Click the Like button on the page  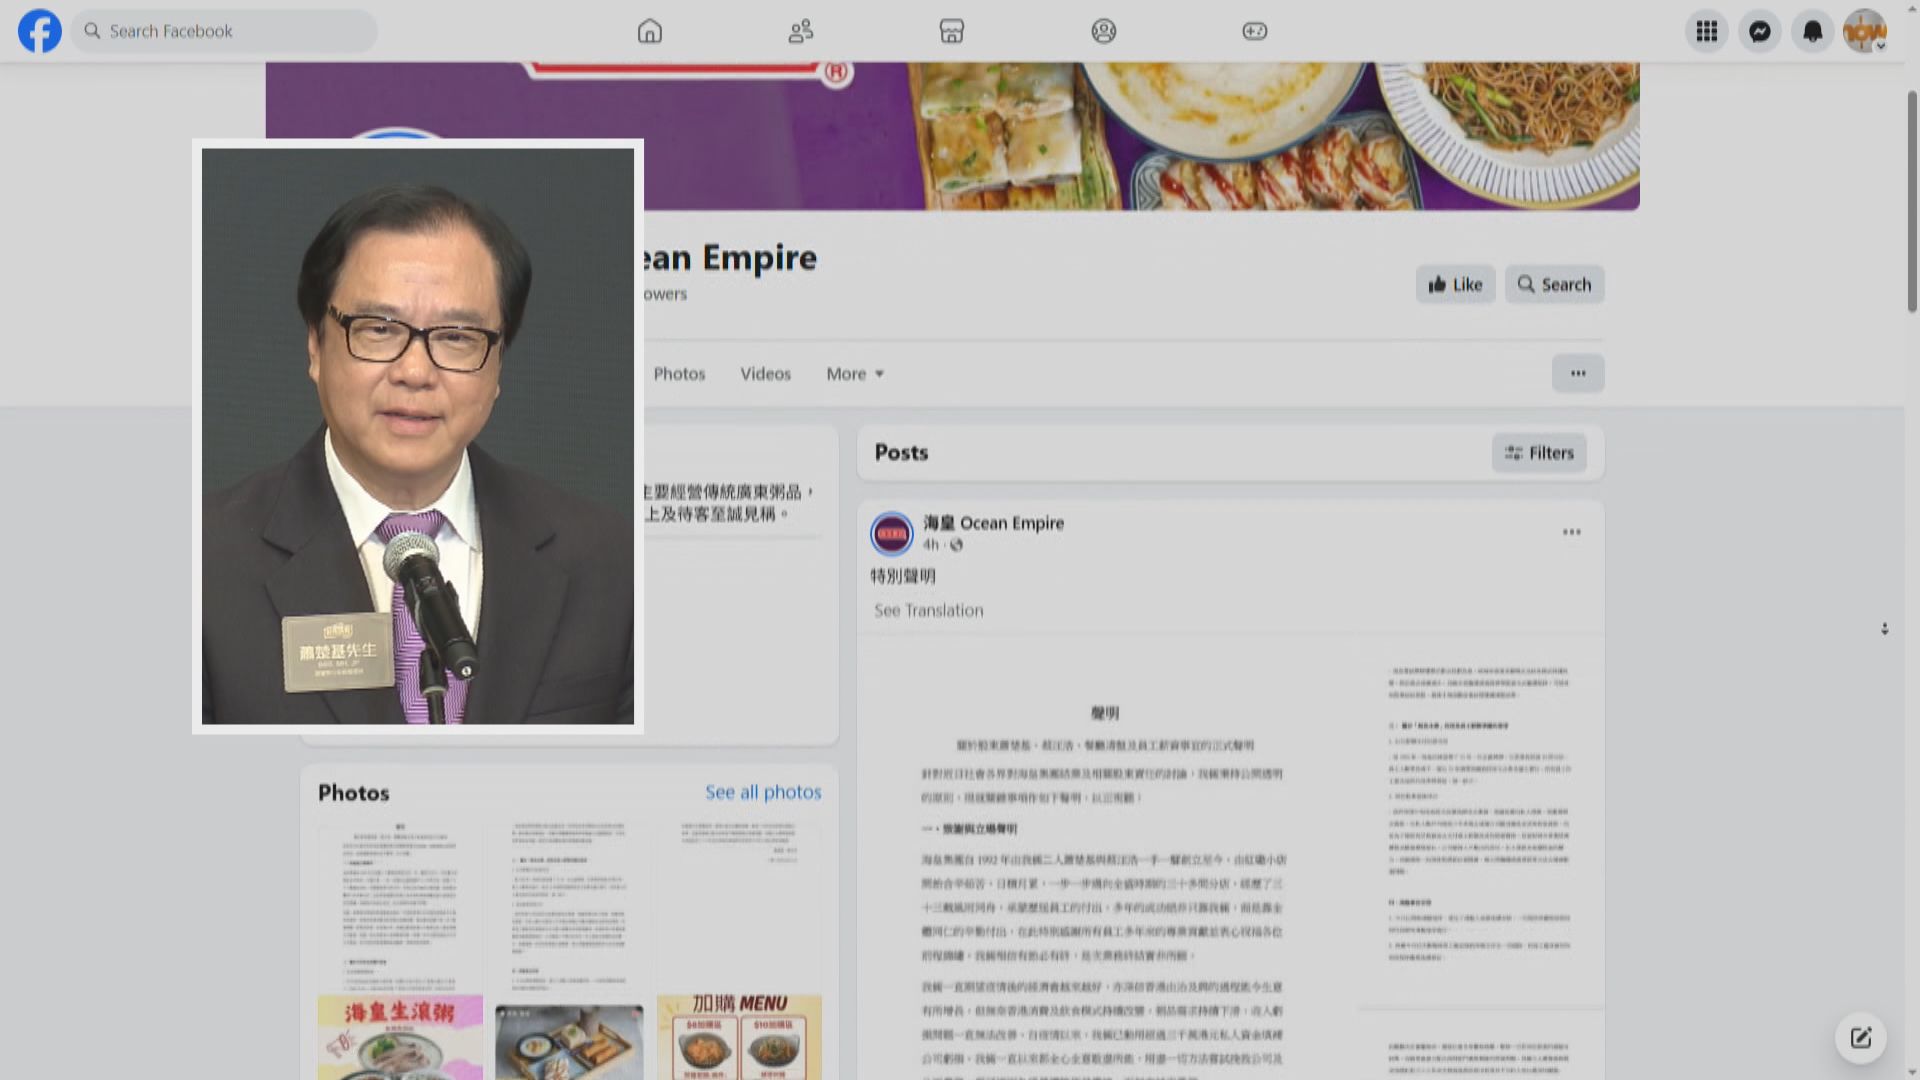point(1455,284)
